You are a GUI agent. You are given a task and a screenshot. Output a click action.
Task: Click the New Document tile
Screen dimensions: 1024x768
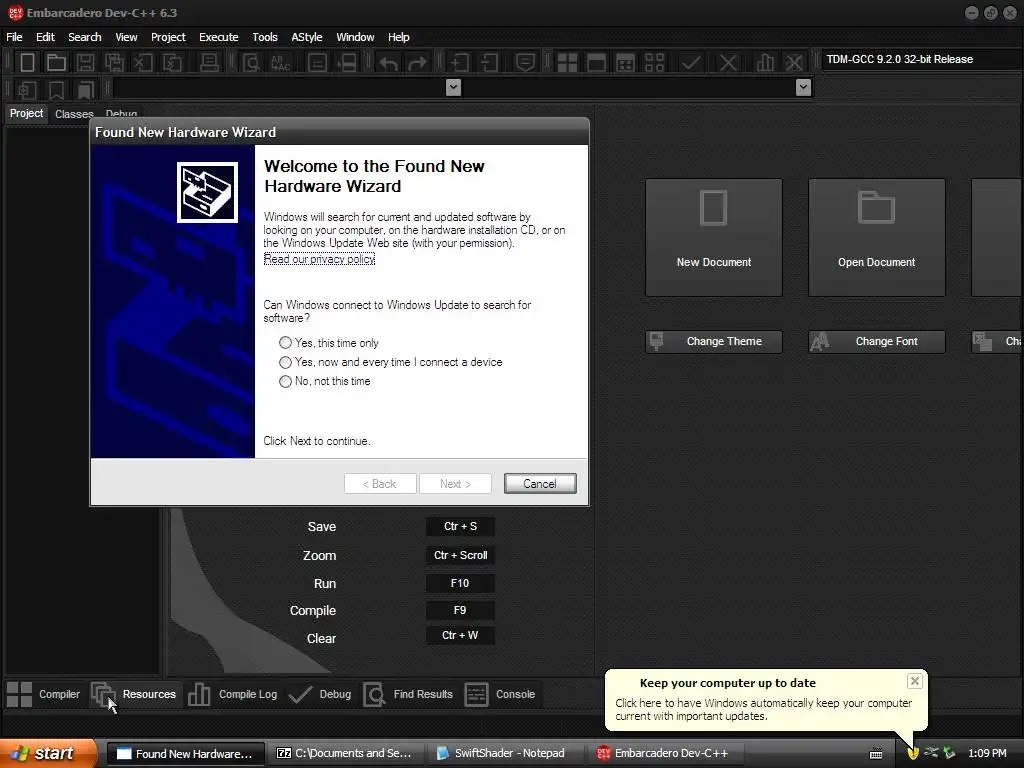pos(714,238)
